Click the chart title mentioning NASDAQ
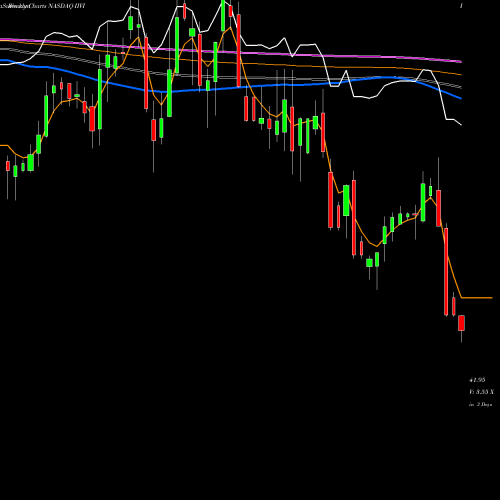This screenshot has height=500, width=500. click(x=43, y=6)
